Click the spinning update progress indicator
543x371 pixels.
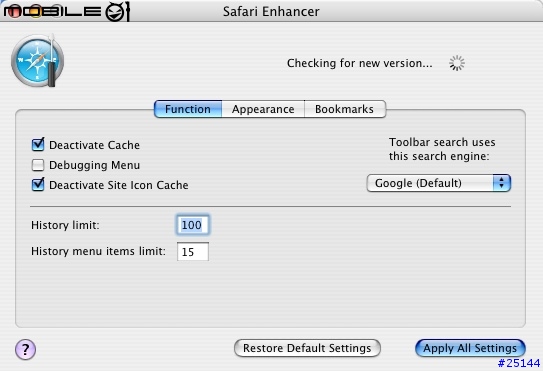457,63
